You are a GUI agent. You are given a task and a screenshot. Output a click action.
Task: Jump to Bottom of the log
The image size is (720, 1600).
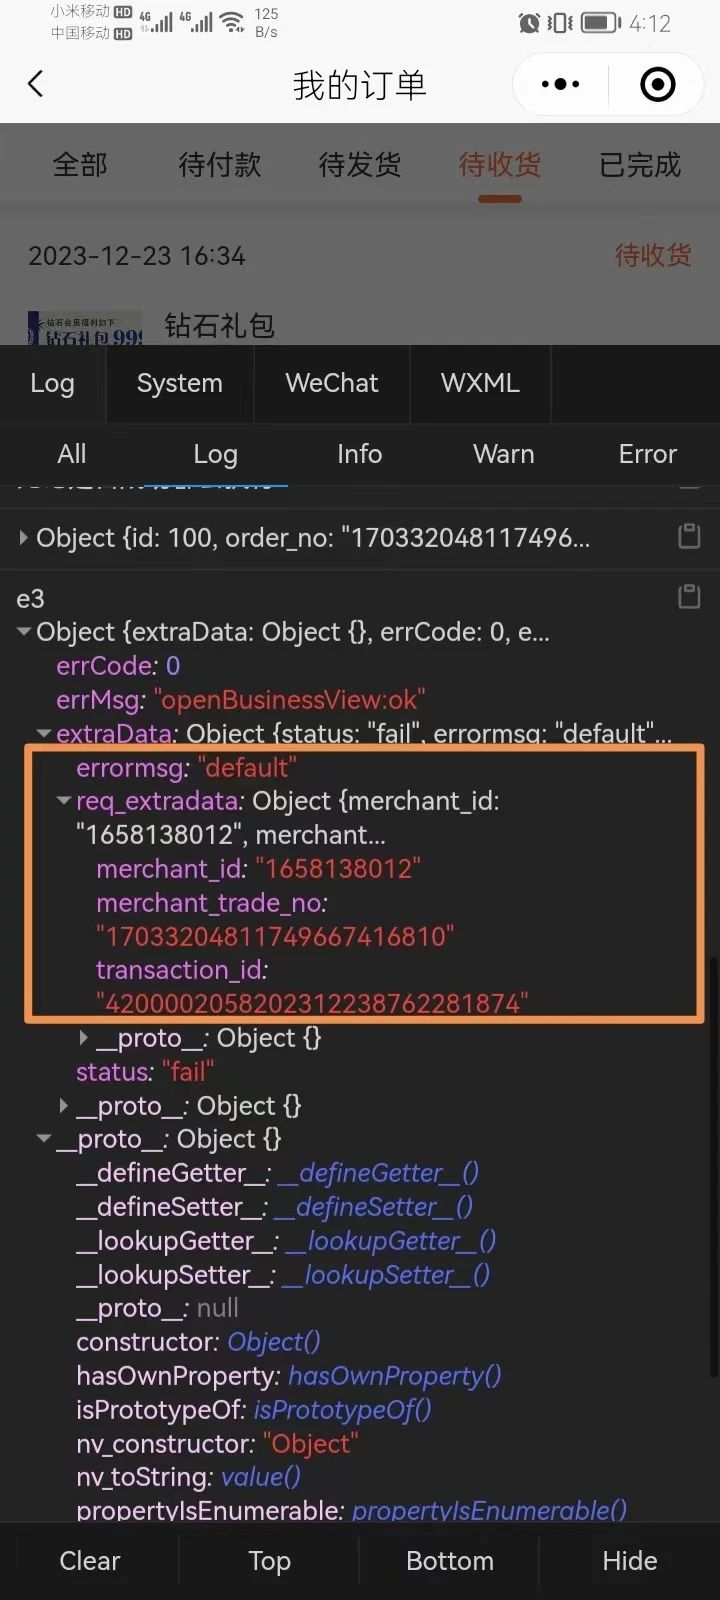tap(450, 1561)
